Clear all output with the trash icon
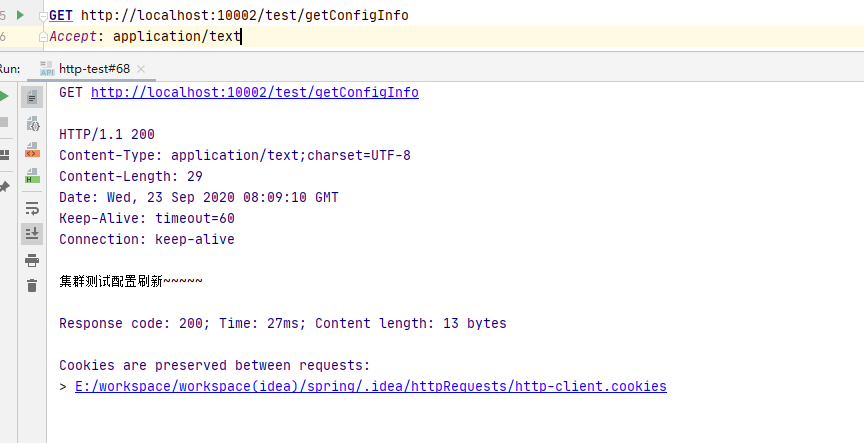Image resolution: width=864 pixels, height=443 pixels. pos(32,286)
